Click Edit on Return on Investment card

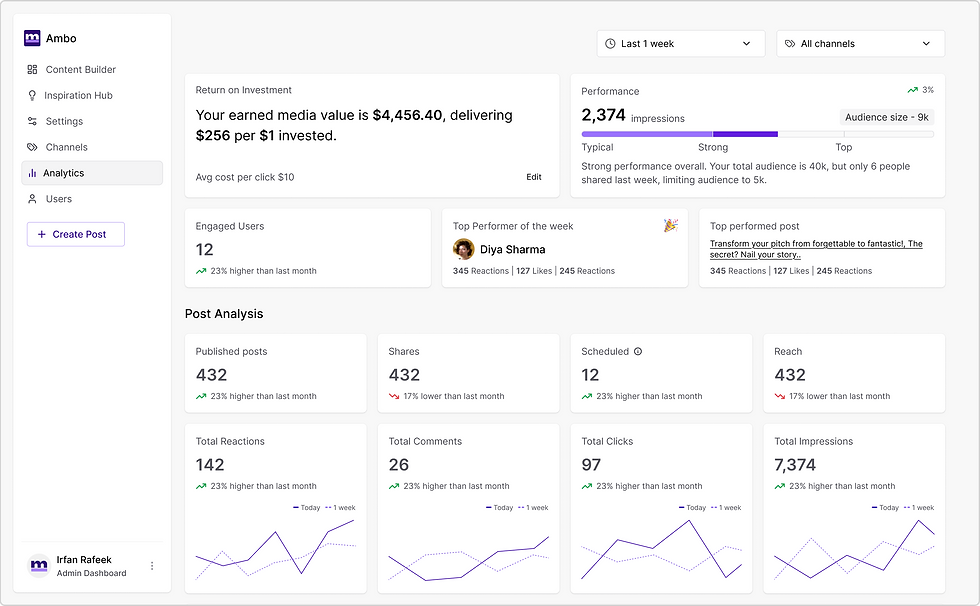pyautogui.click(x=534, y=177)
